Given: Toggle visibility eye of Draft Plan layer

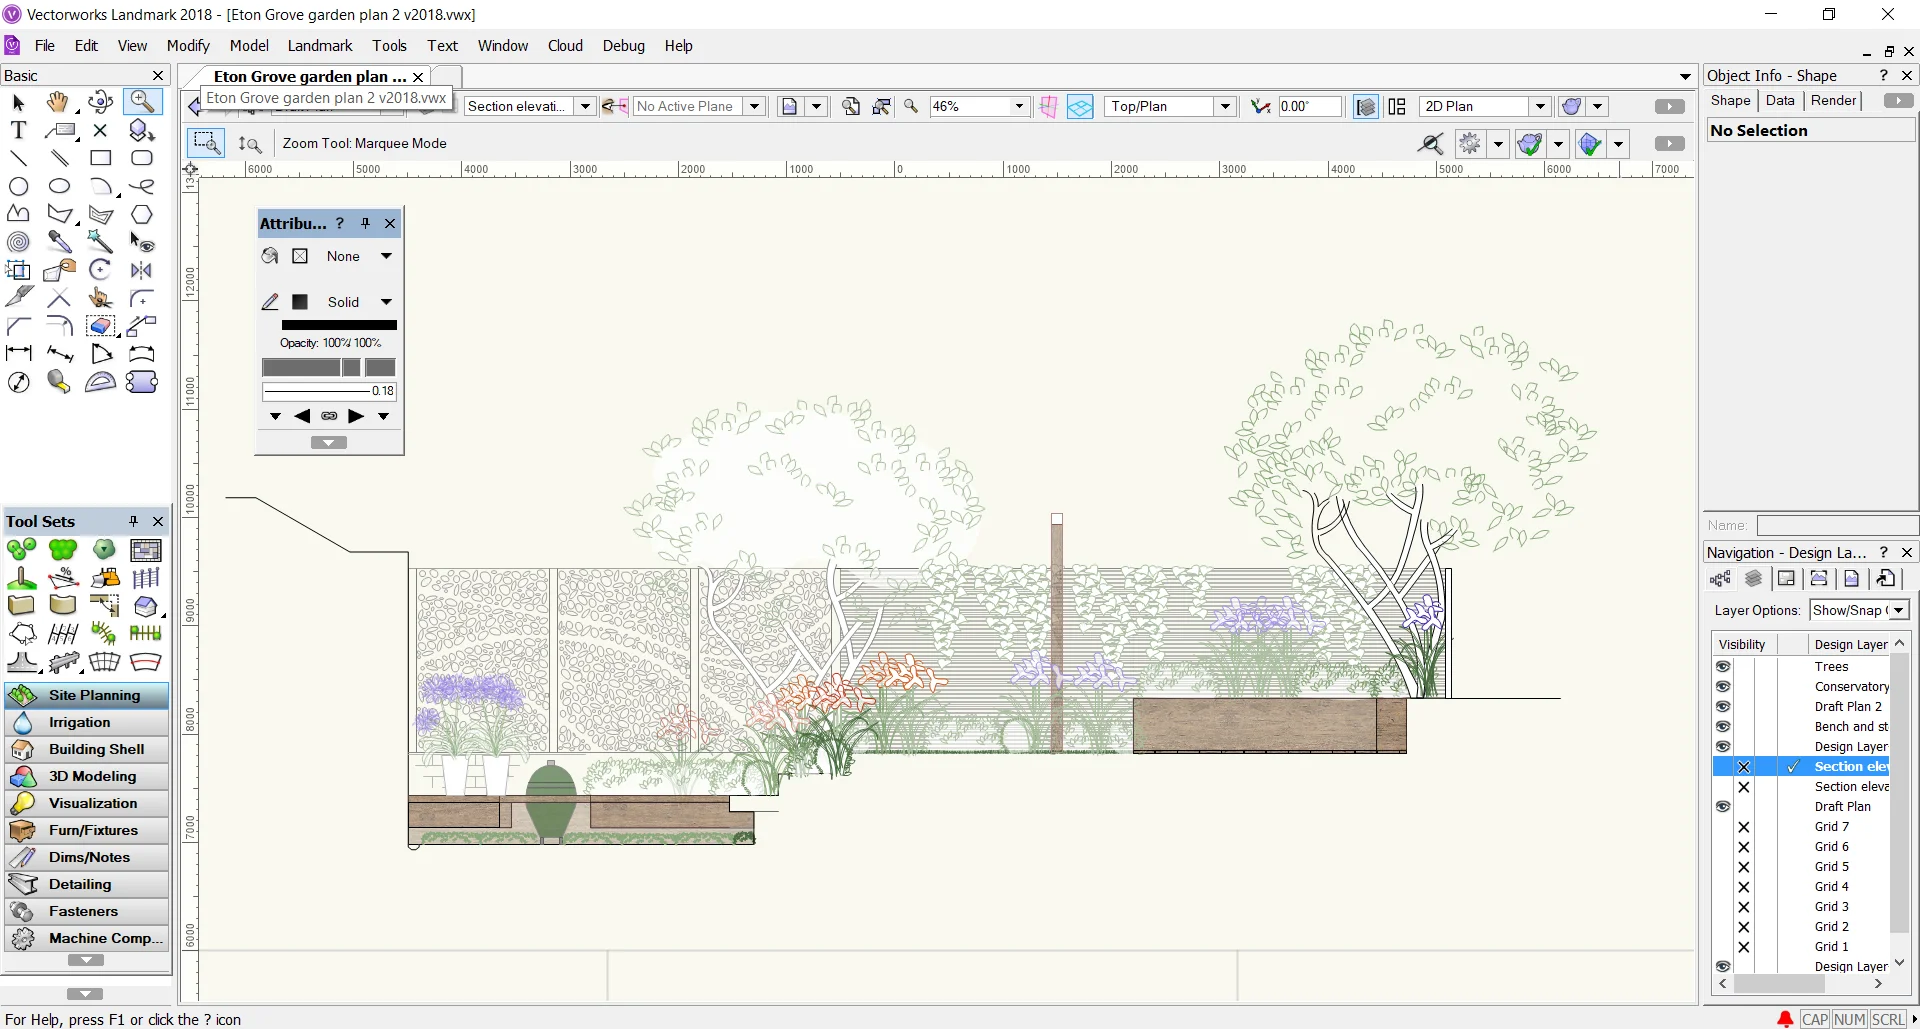Looking at the screenshot, I should (1723, 806).
